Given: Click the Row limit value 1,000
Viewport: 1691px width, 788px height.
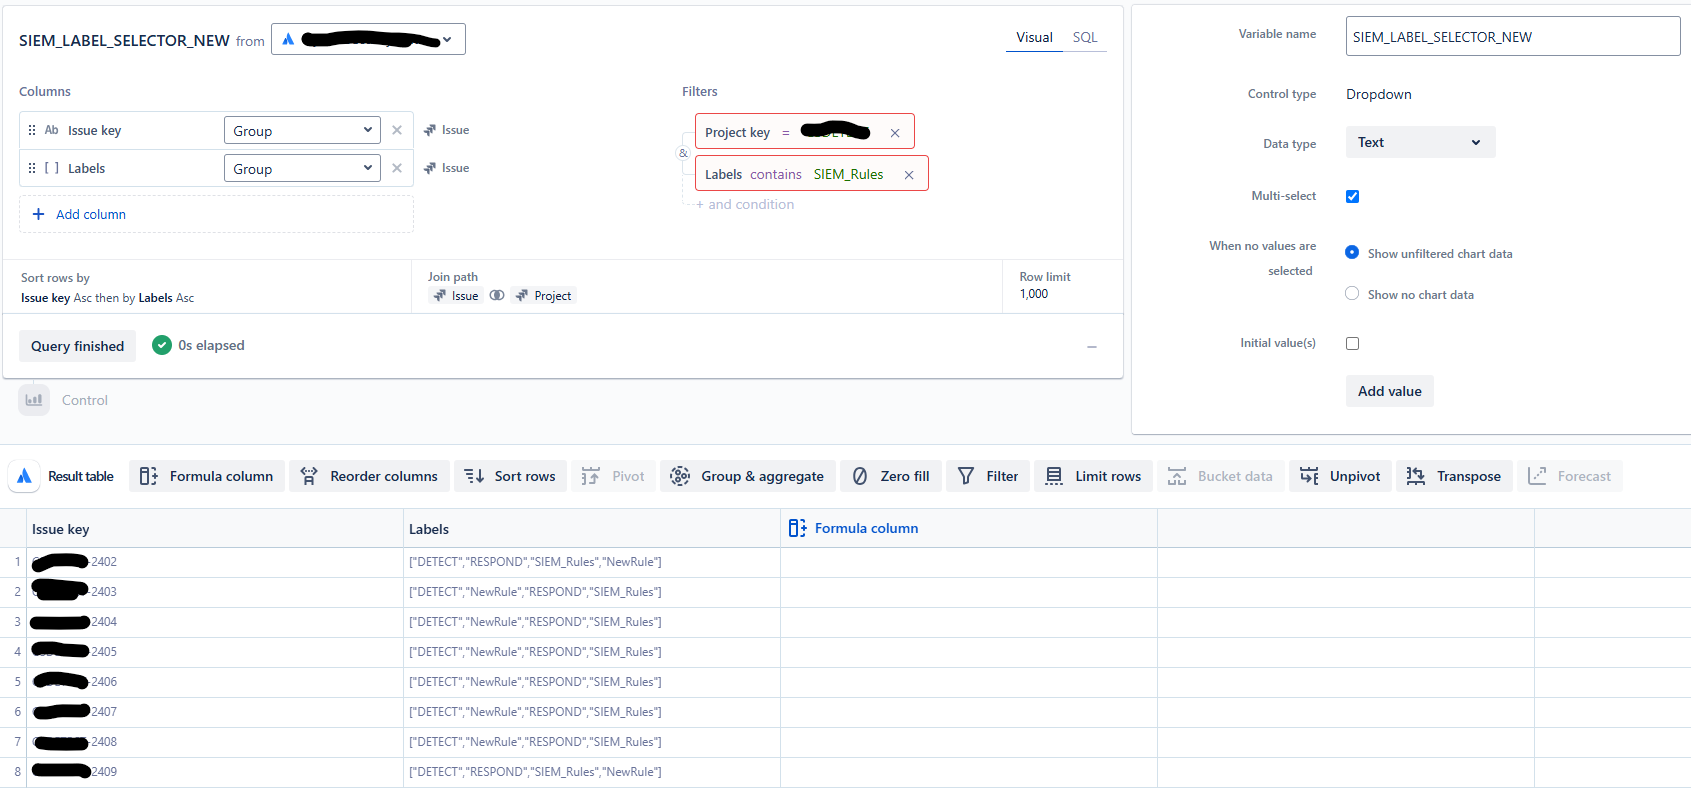Looking at the screenshot, I should [1034, 294].
